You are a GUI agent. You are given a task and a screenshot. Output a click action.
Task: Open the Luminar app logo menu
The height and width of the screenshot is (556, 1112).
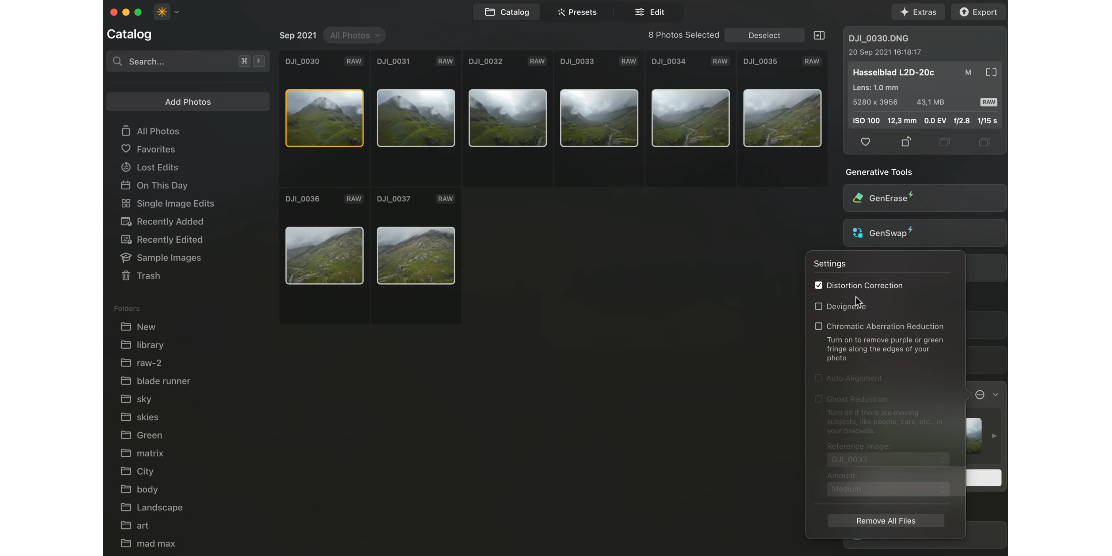pos(162,12)
